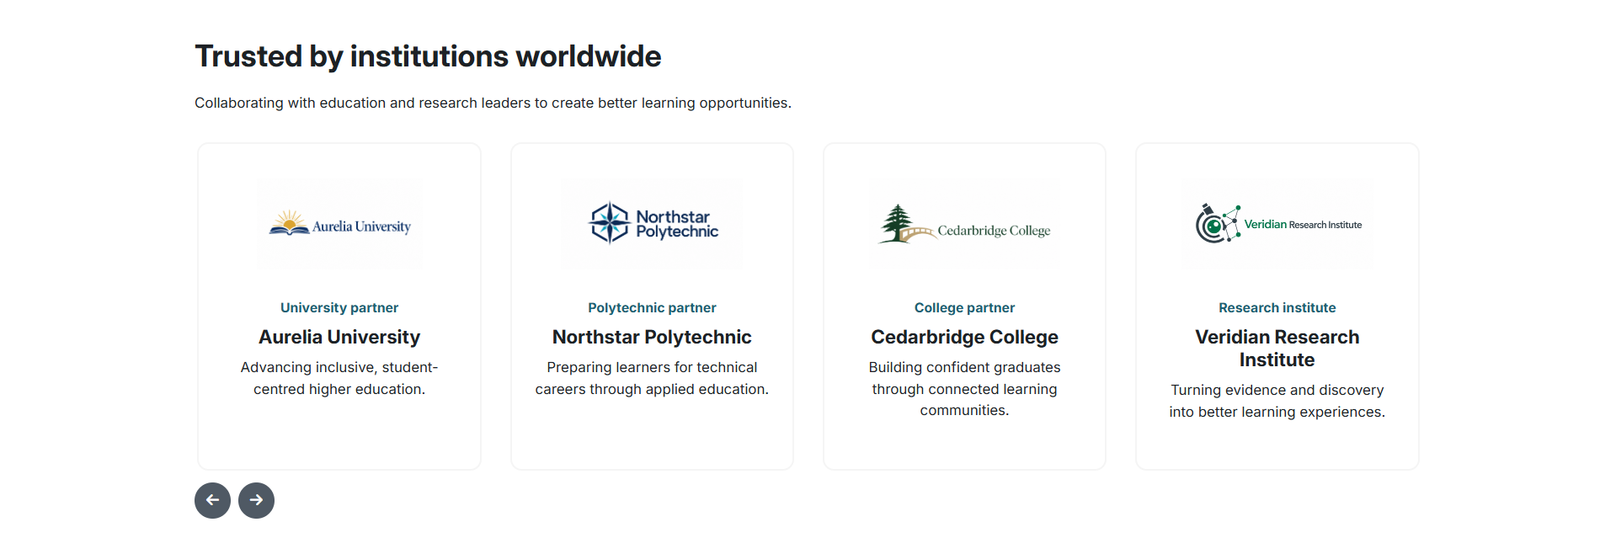This screenshot has height=559, width=1600.
Task: Click the previous arrow carousel button
Action: click(x=212, y=500)
